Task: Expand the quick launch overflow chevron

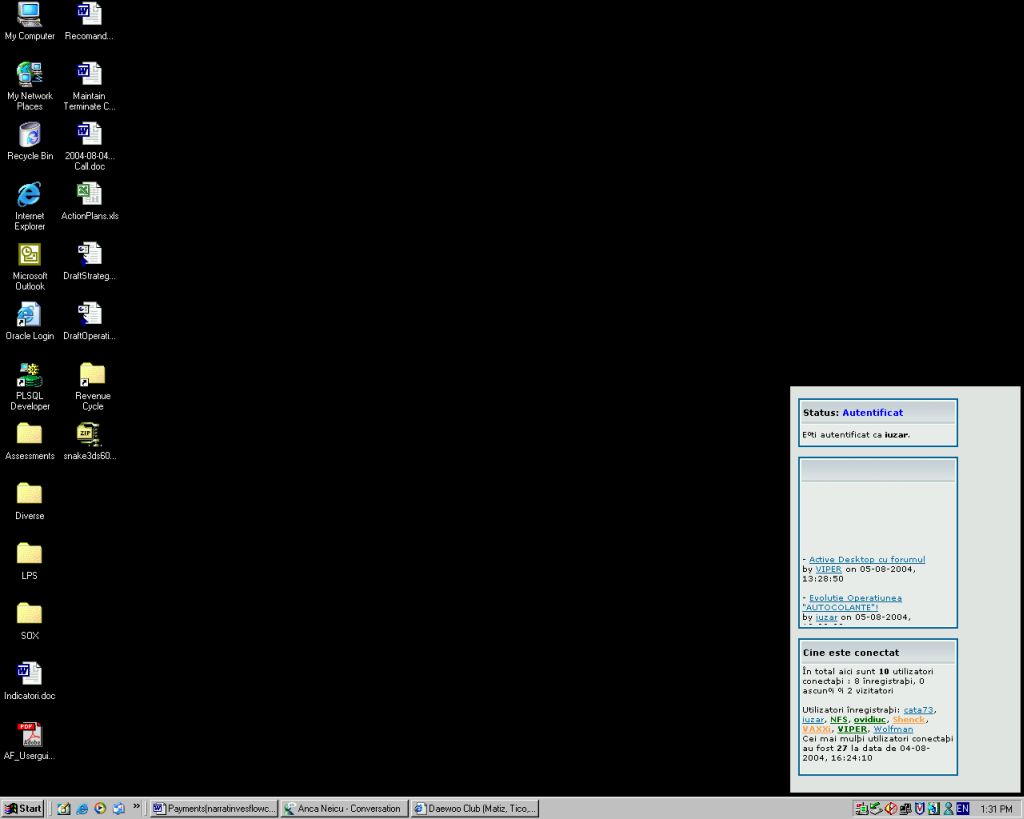Action: [x=137, y=806]
